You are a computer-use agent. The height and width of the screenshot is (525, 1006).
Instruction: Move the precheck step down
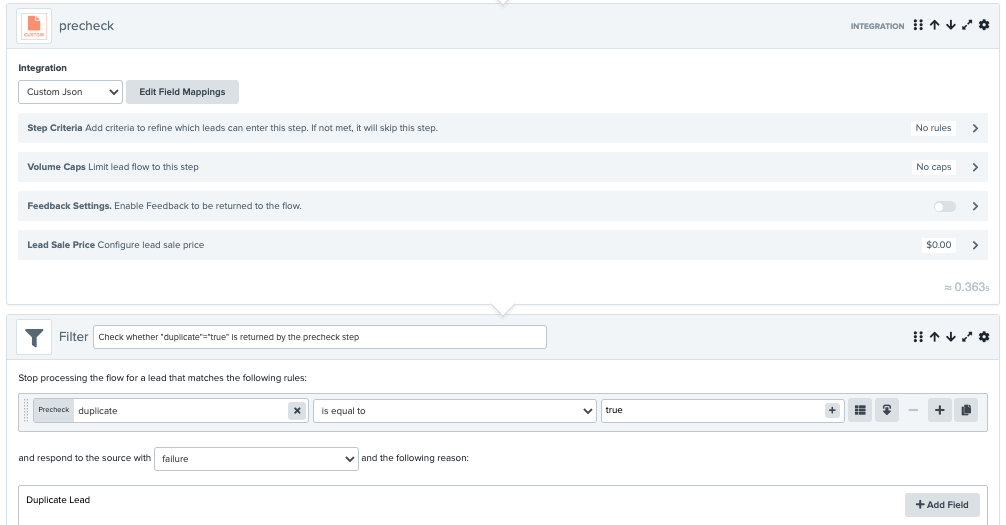[951, 25]
